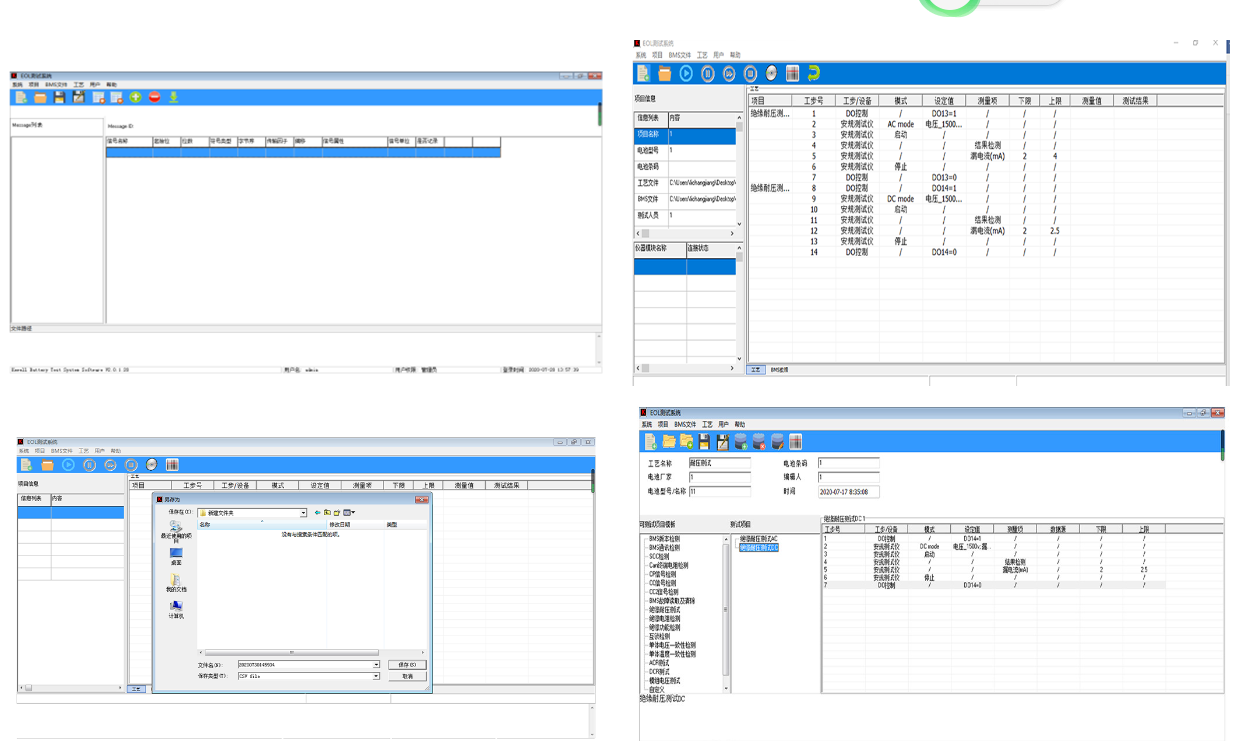
Task: Expand the 保存在 folder dropdown
Action: (303, 513)
